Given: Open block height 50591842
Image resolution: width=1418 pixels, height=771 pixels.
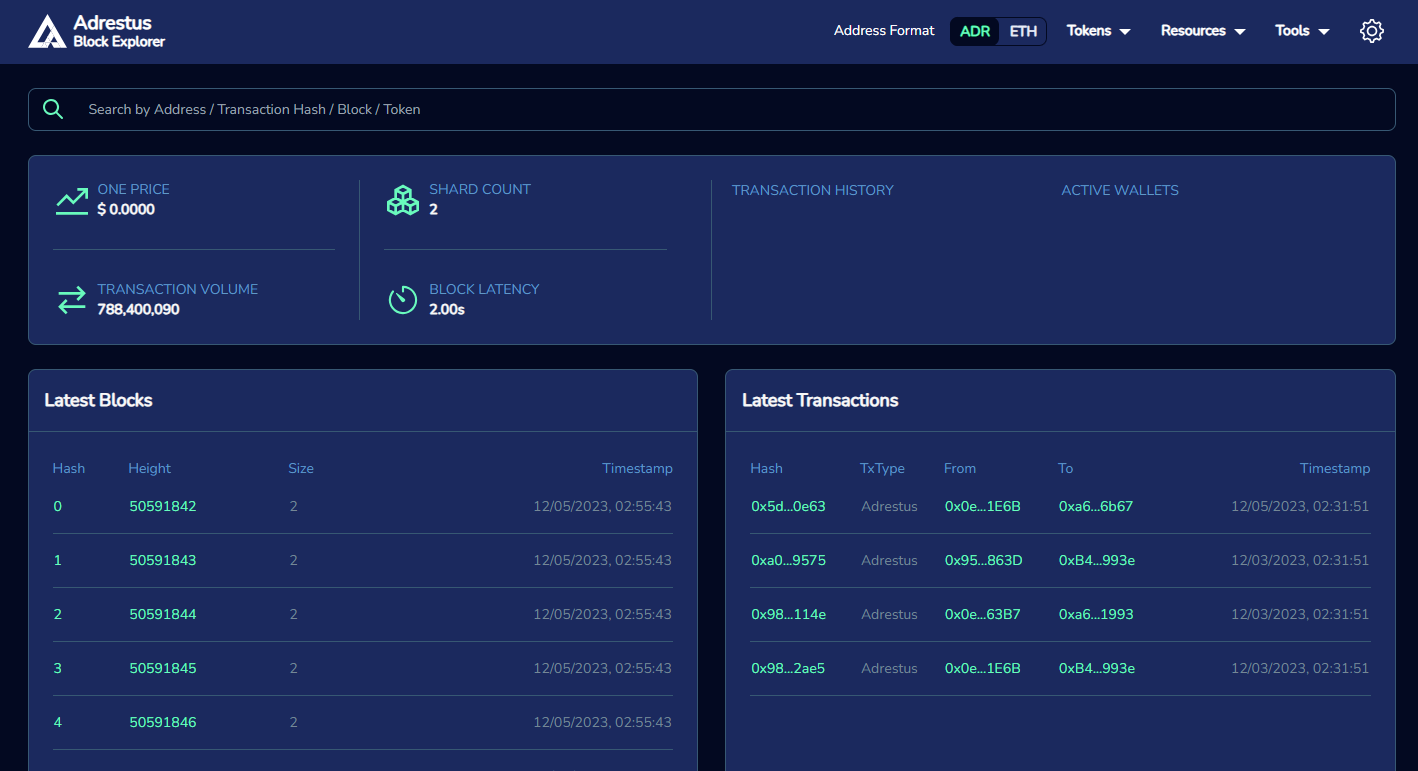Looking at the screenshot, I should [163, 506].
